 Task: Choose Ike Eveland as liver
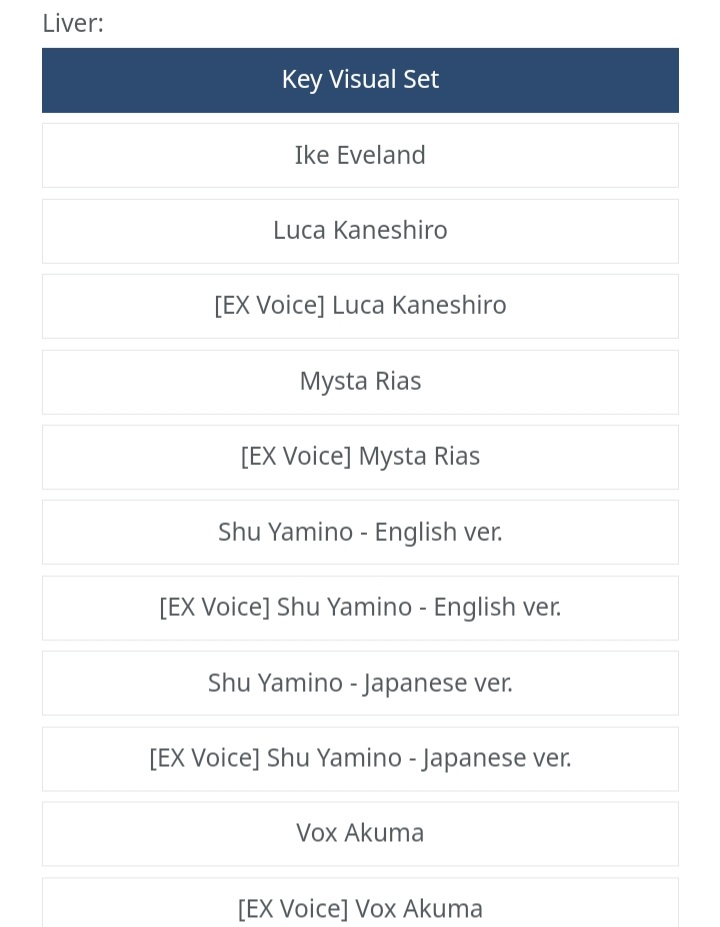click(x=360, y=155)
